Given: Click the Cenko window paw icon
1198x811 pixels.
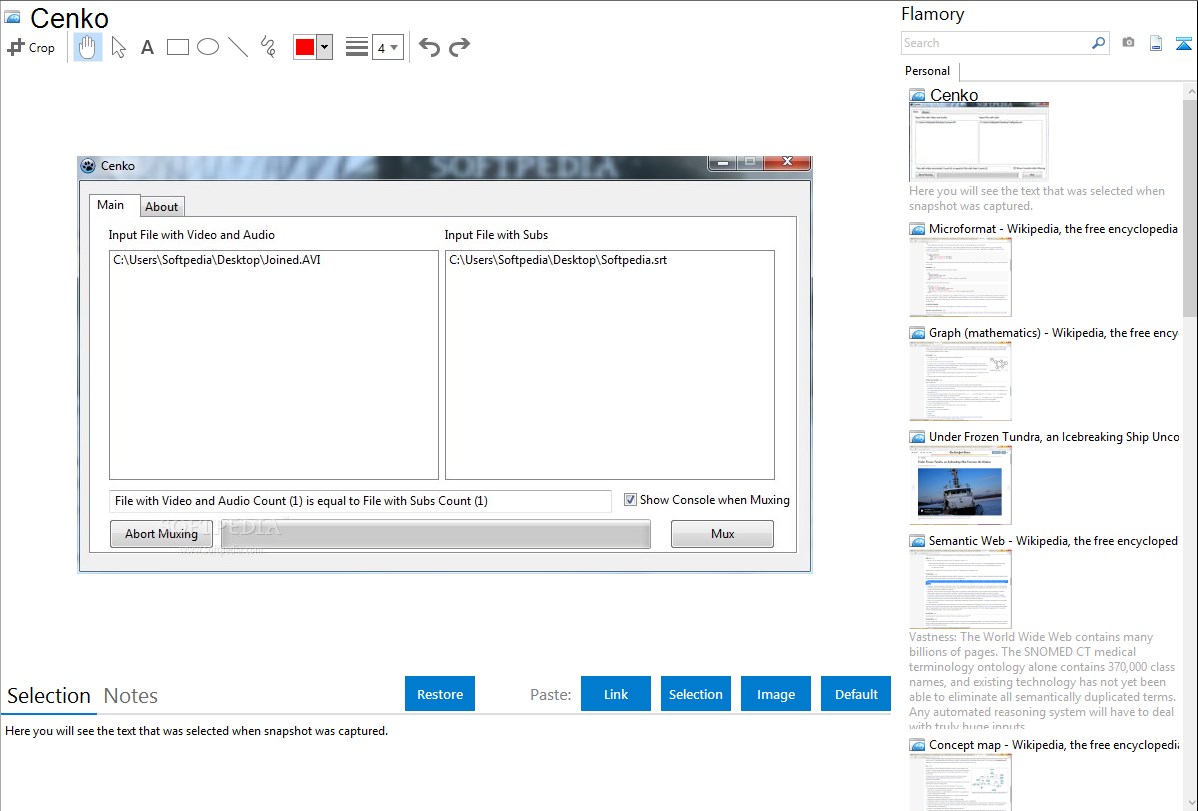Looking at the screenshot, I should 89,166.
